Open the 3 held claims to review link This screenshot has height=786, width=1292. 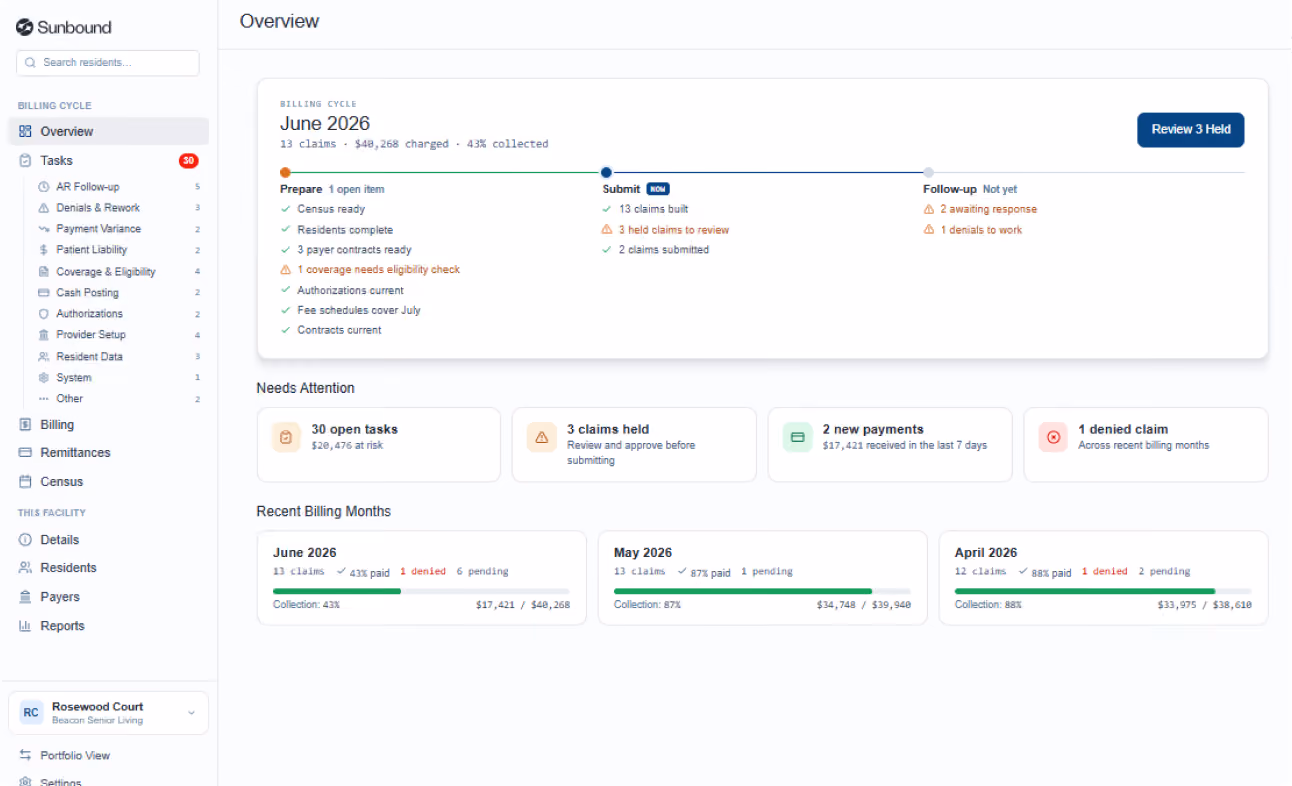tap(674, 230)
